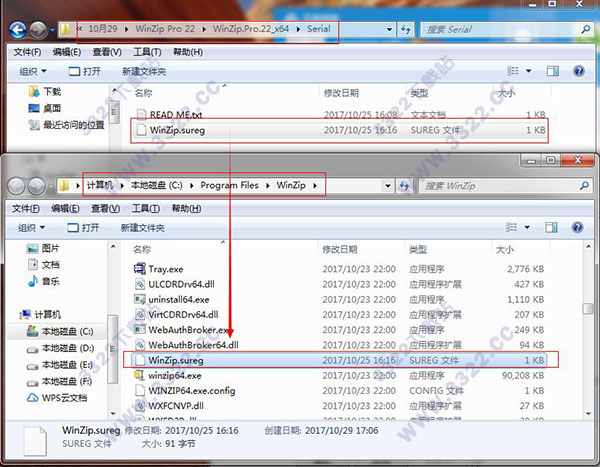Image resolution: width=600 pixels, height=467 pixels.
Task: Expand the arrow after WinZip in the address bar
Action: tap(315, 186)
